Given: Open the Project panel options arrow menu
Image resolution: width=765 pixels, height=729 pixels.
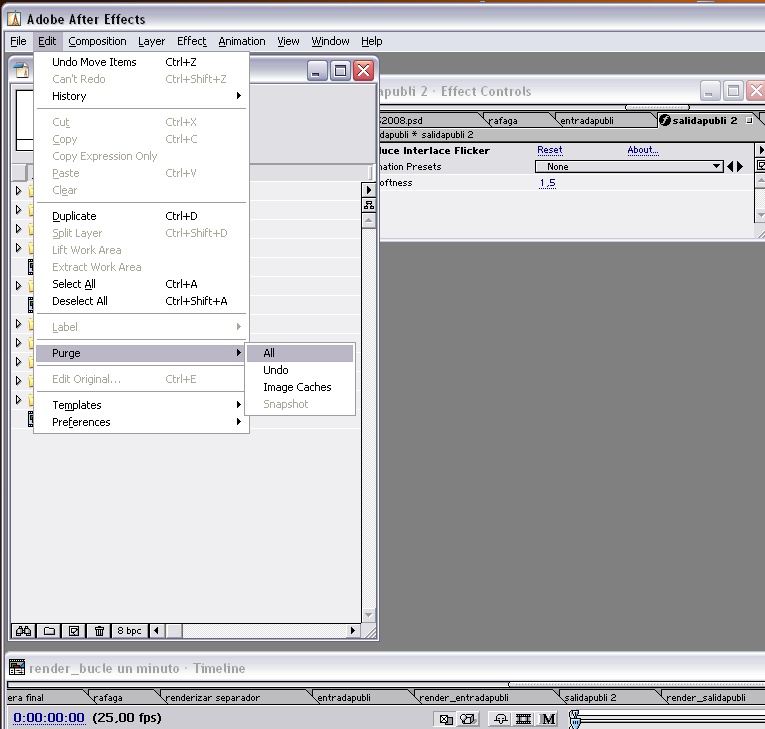Looking at the screenshot, I should click(369, 190).
